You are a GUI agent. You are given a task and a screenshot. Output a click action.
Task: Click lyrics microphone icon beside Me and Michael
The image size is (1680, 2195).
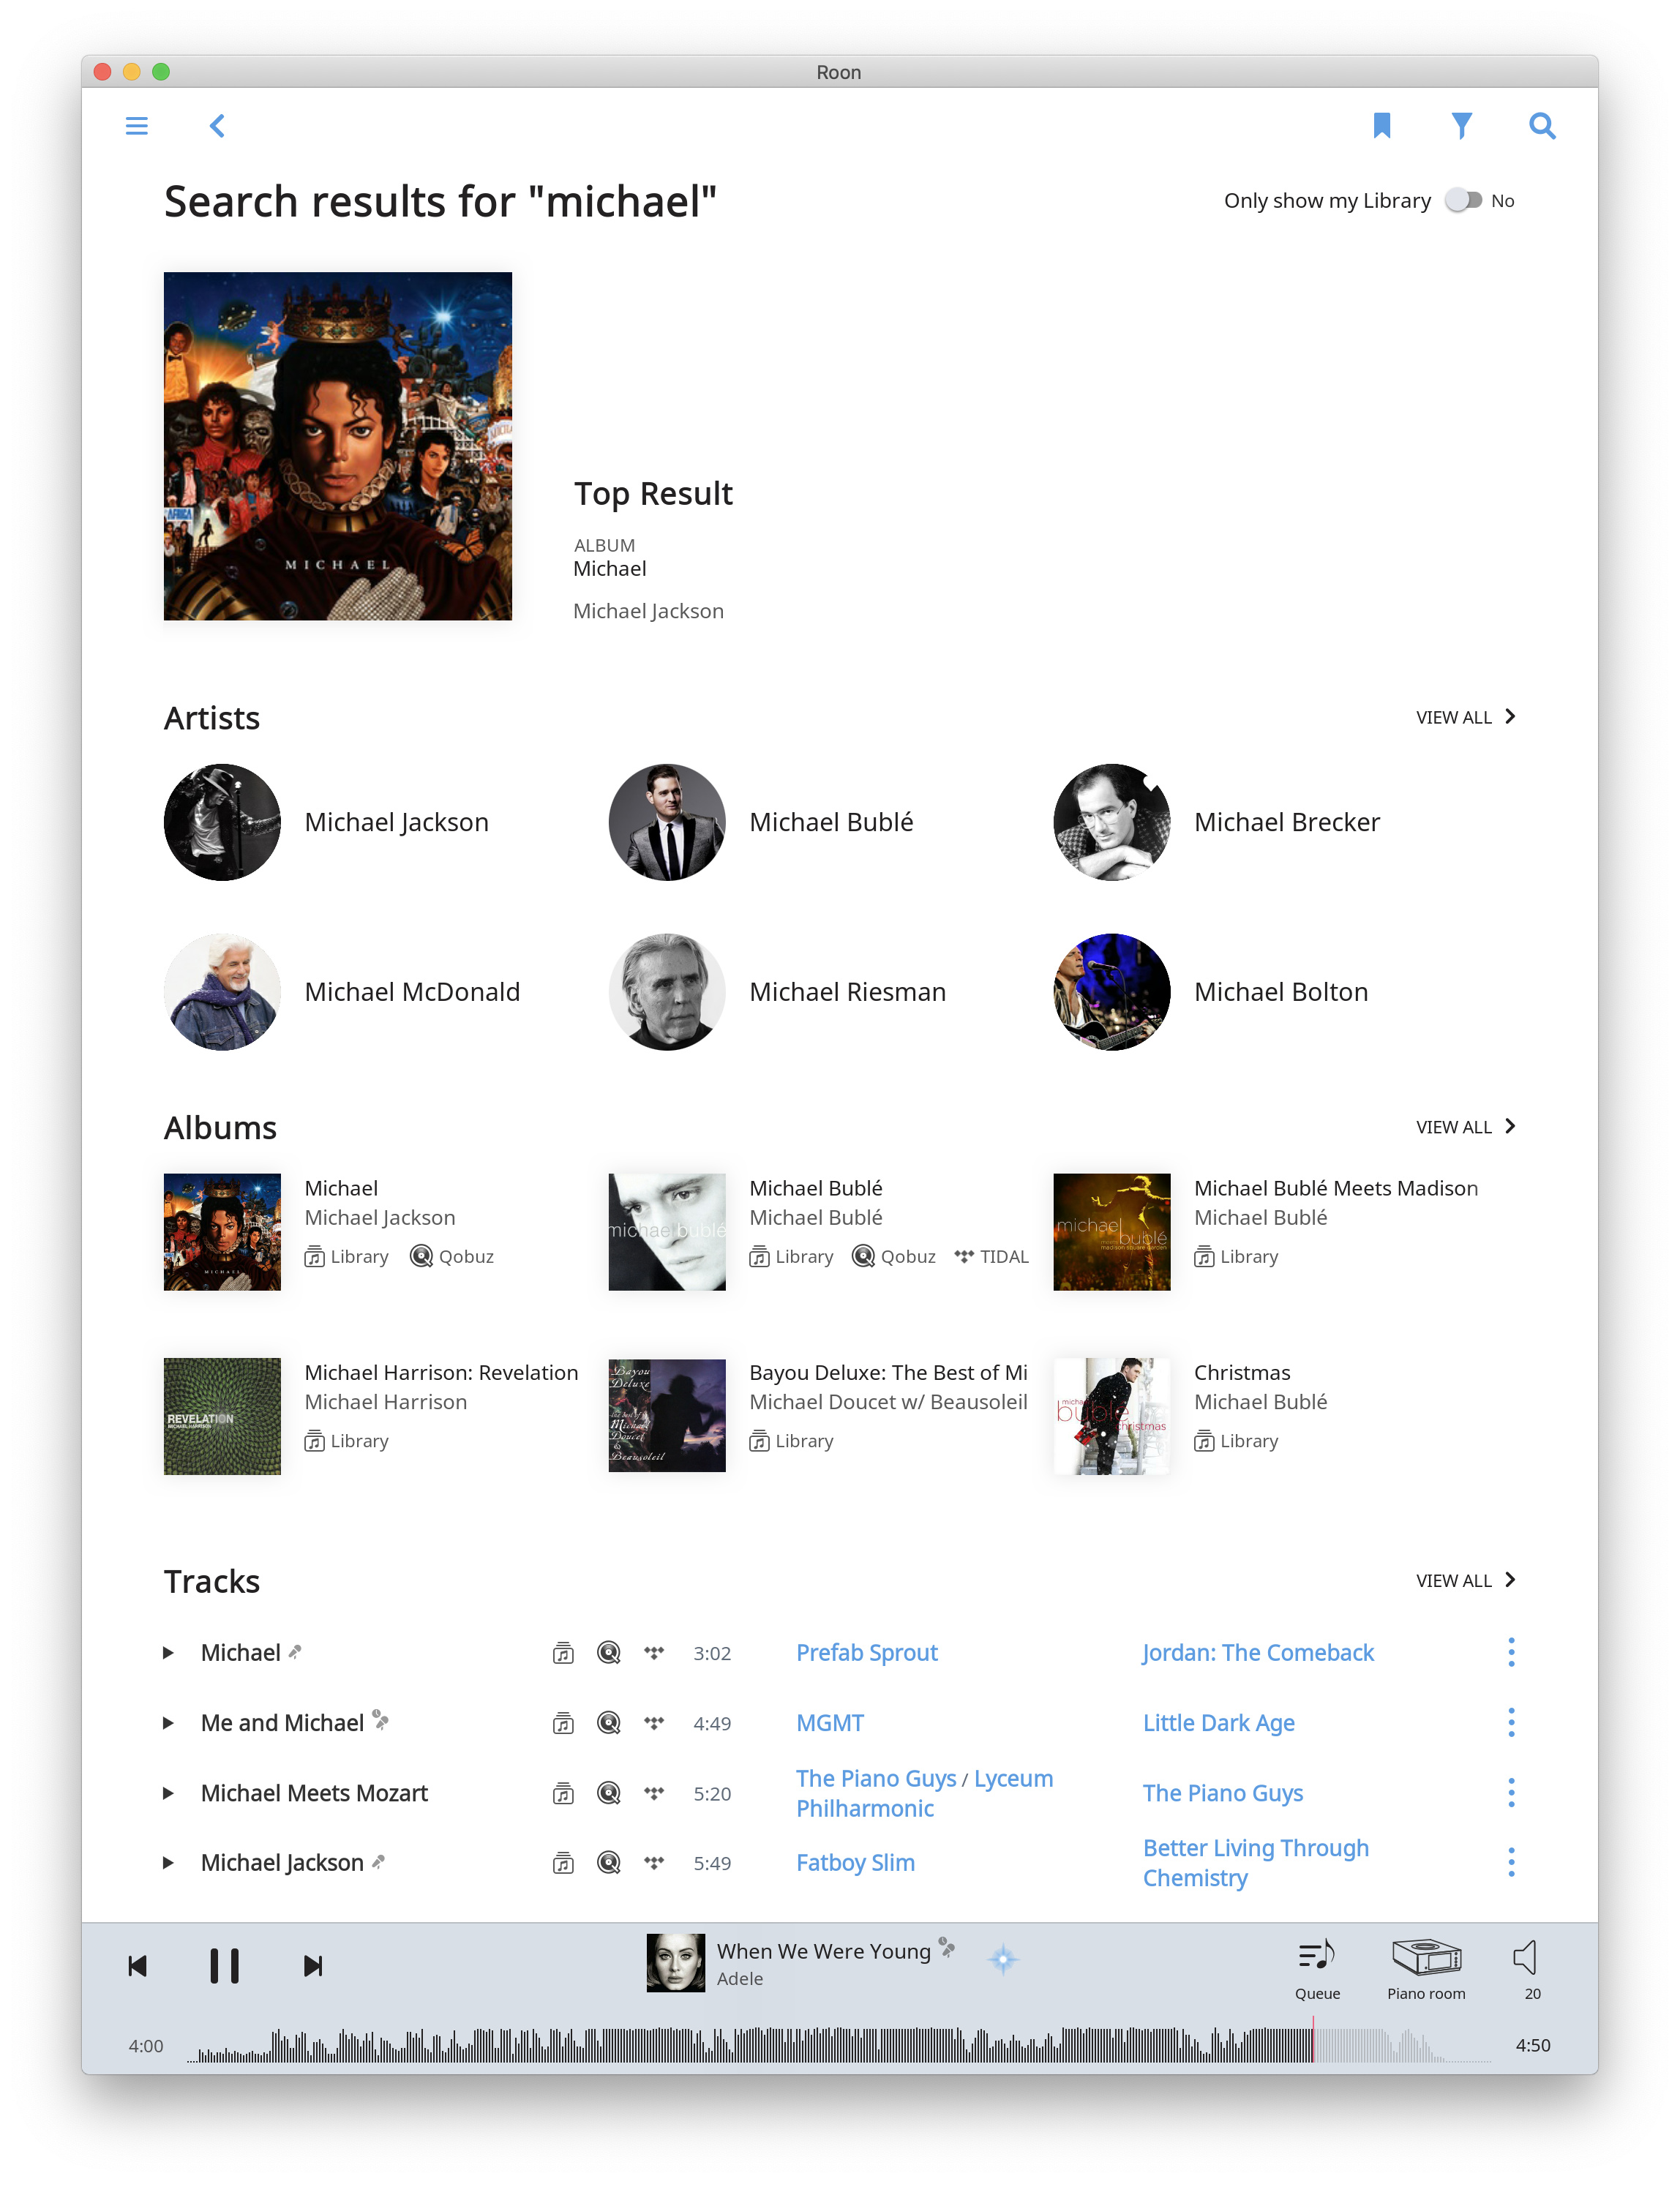[x=381, y=1720]
